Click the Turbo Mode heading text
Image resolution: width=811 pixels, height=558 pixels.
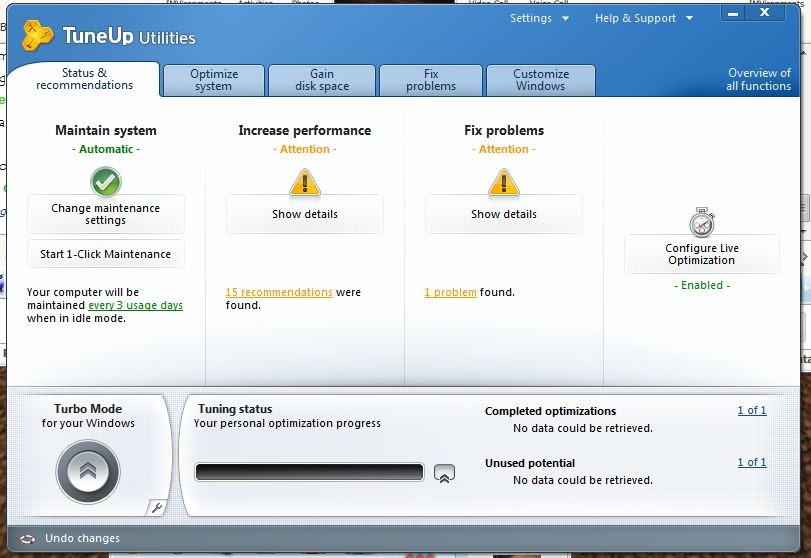point(88,409)
